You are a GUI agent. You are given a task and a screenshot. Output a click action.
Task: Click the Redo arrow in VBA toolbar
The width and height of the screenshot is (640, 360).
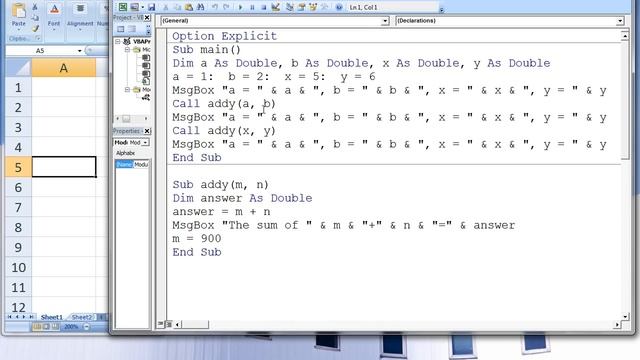pyautogui.click(x=226, y=7)
